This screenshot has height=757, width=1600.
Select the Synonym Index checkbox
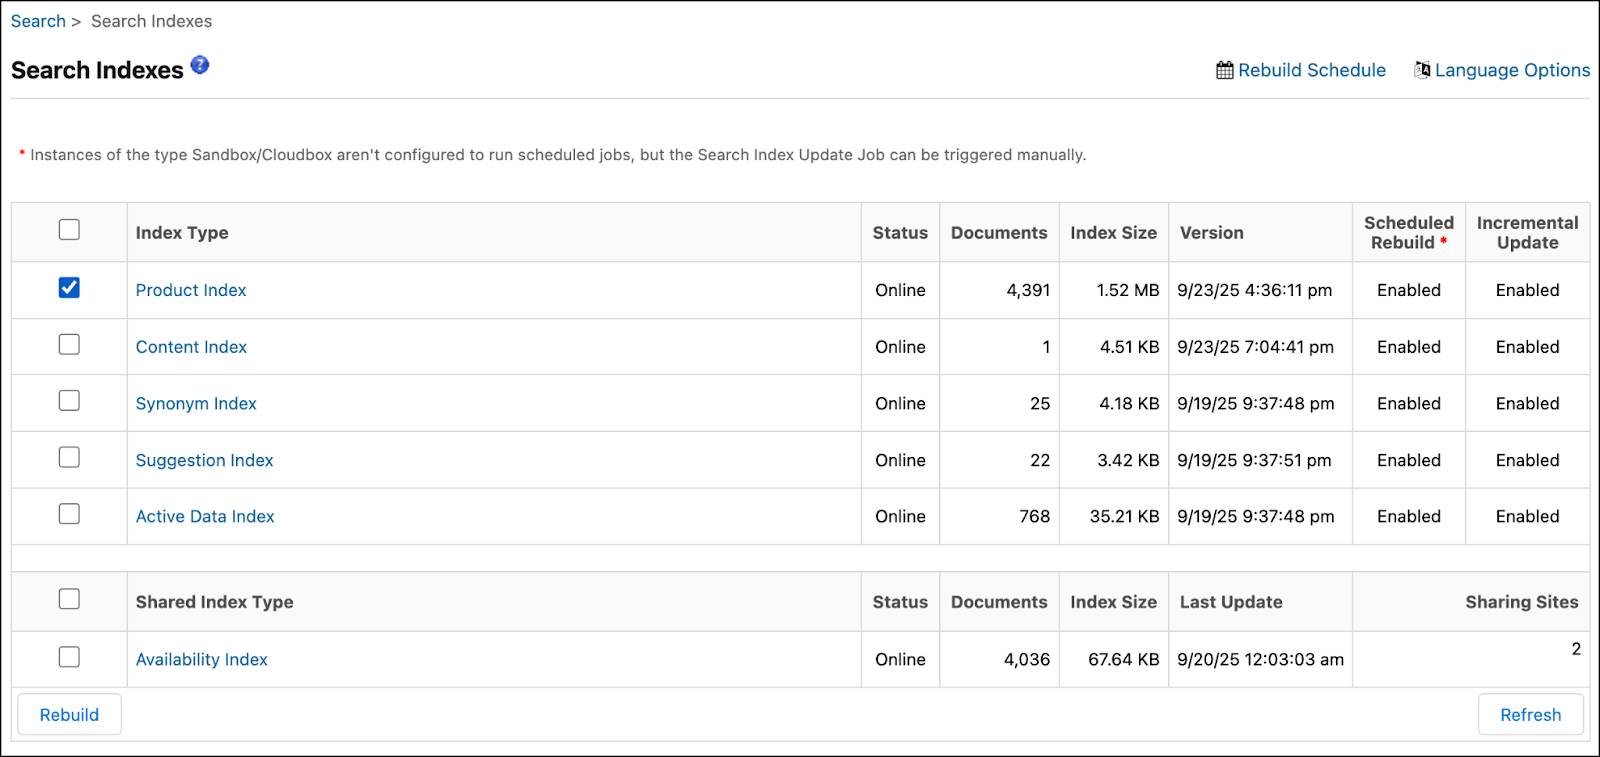[x=69, y=401]
